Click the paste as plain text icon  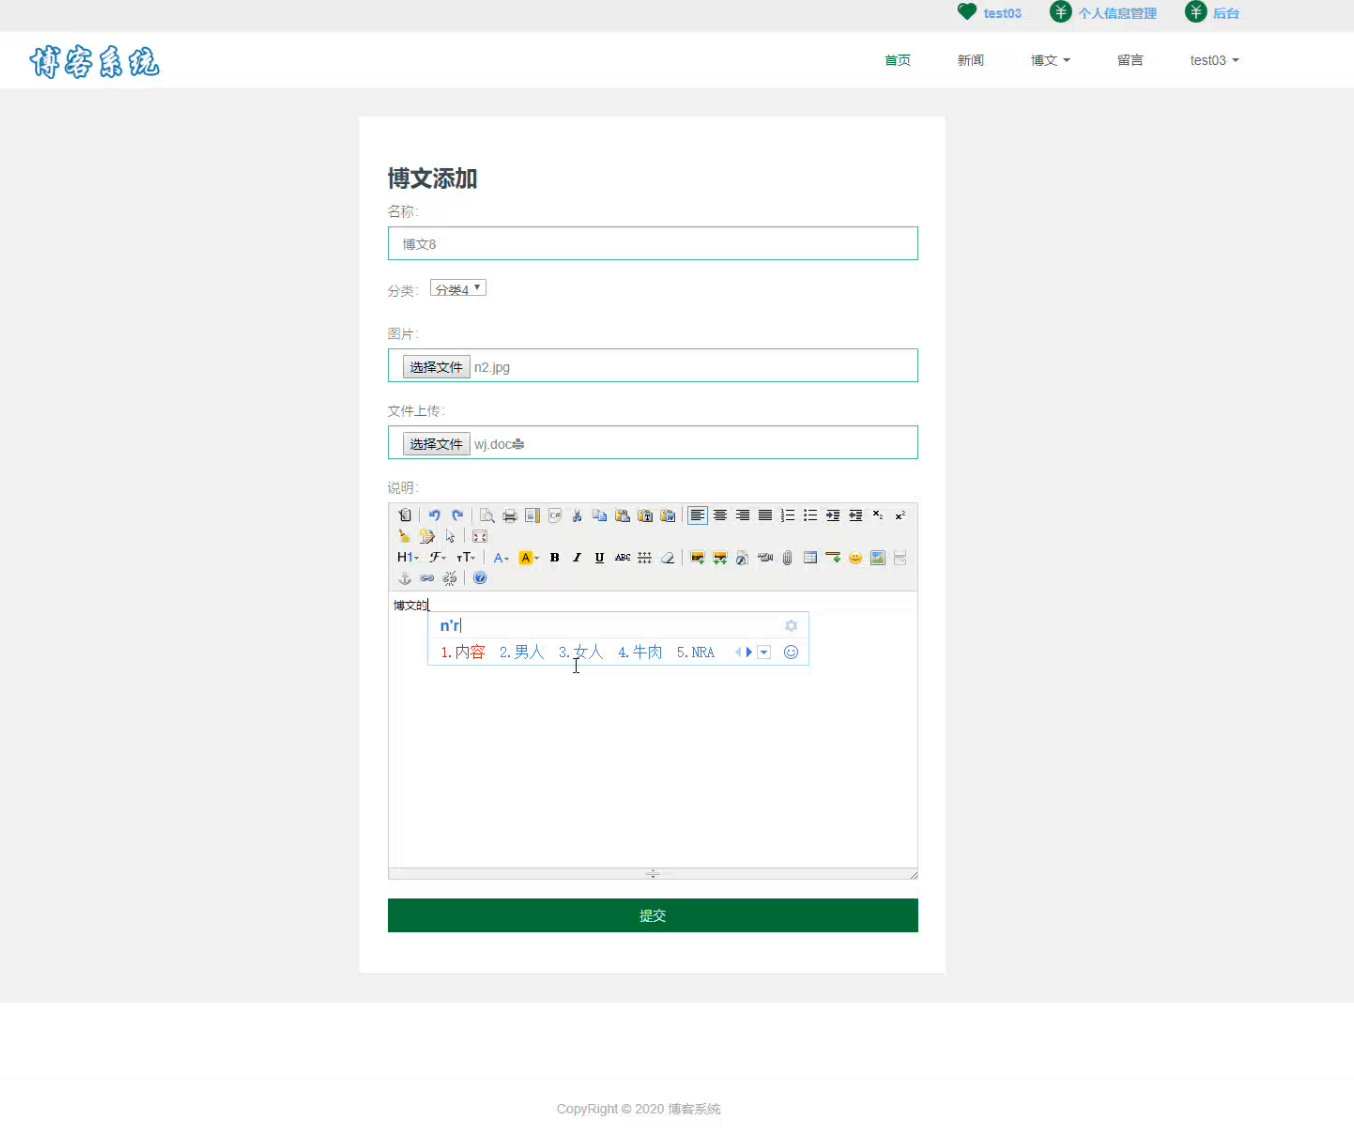(645, 515)
